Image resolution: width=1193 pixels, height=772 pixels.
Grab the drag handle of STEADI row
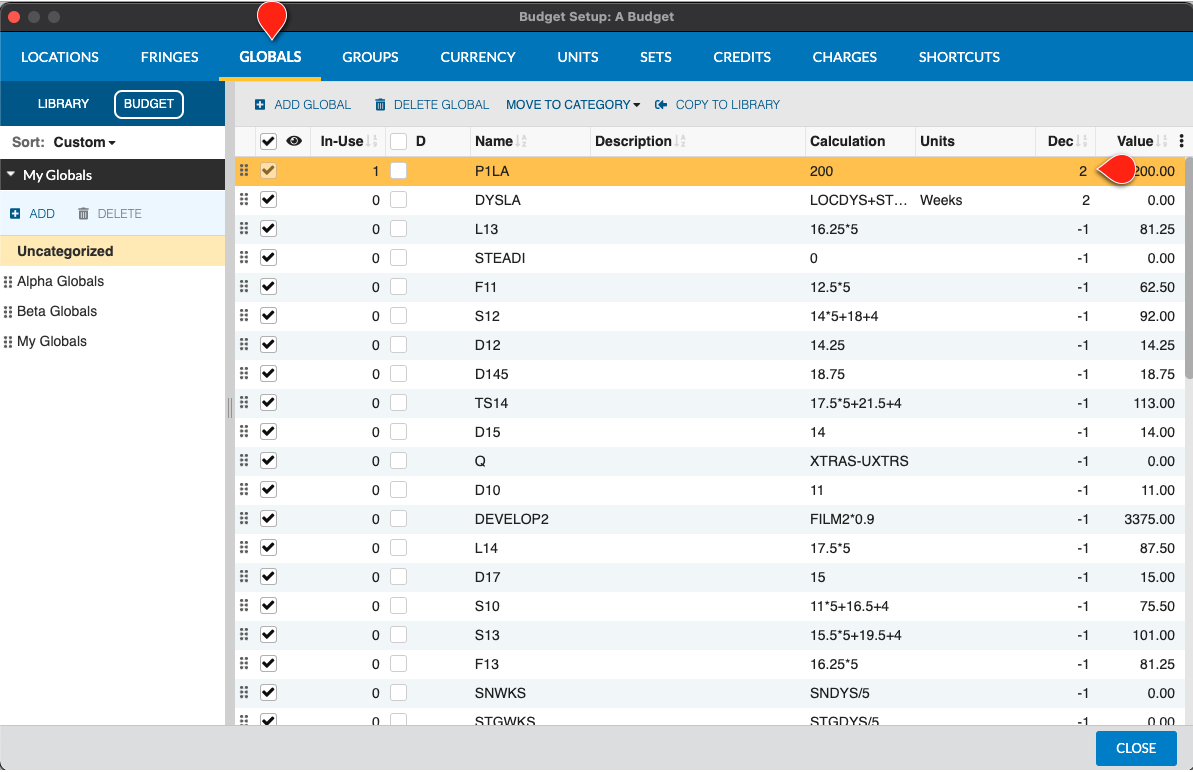(x=244, y=258)
